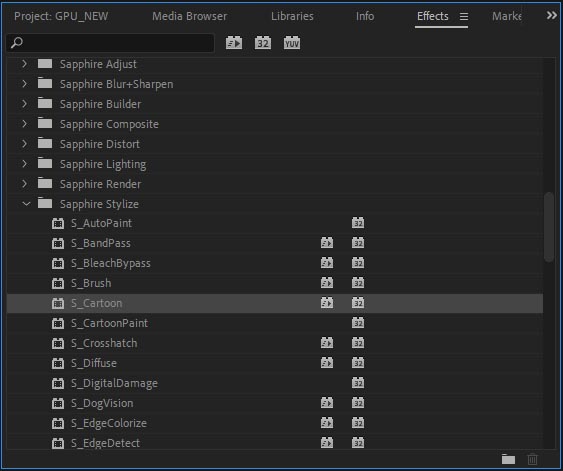Click the S_EdgeDetect effect icon
The height and width of the screenshot is (471, 563).
click(58, 443)
